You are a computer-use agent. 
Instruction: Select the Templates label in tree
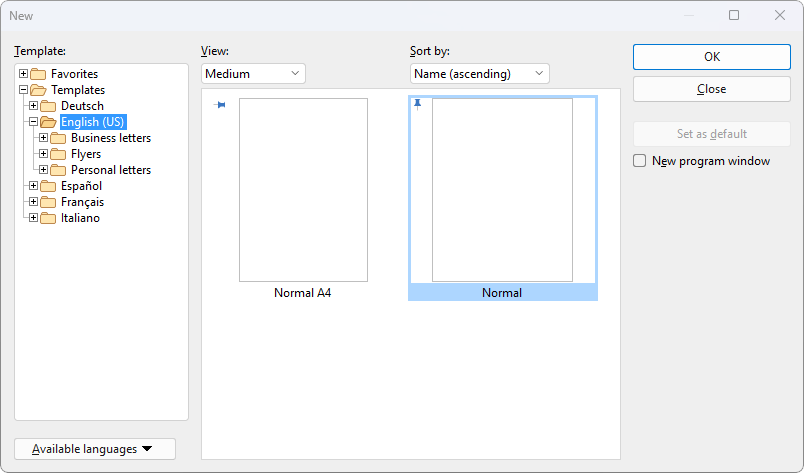point(78,90)
